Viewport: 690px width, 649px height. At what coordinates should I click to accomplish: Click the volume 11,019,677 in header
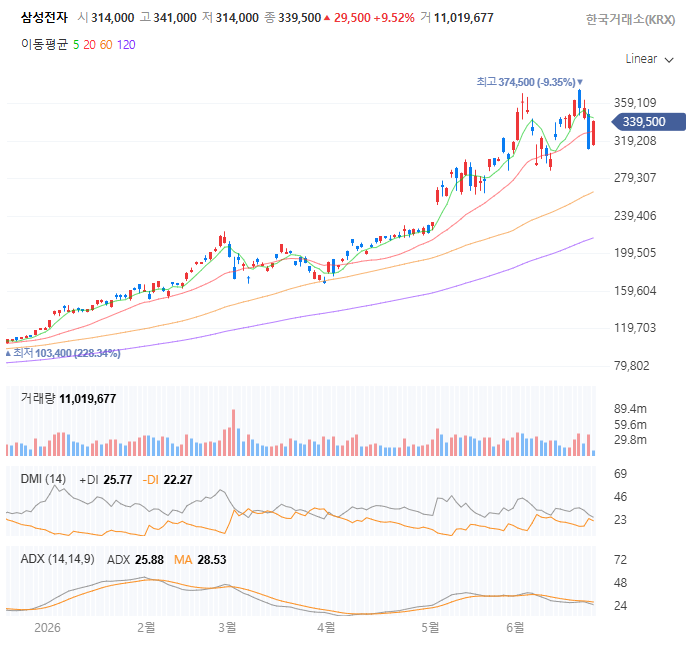coord(463,18)
